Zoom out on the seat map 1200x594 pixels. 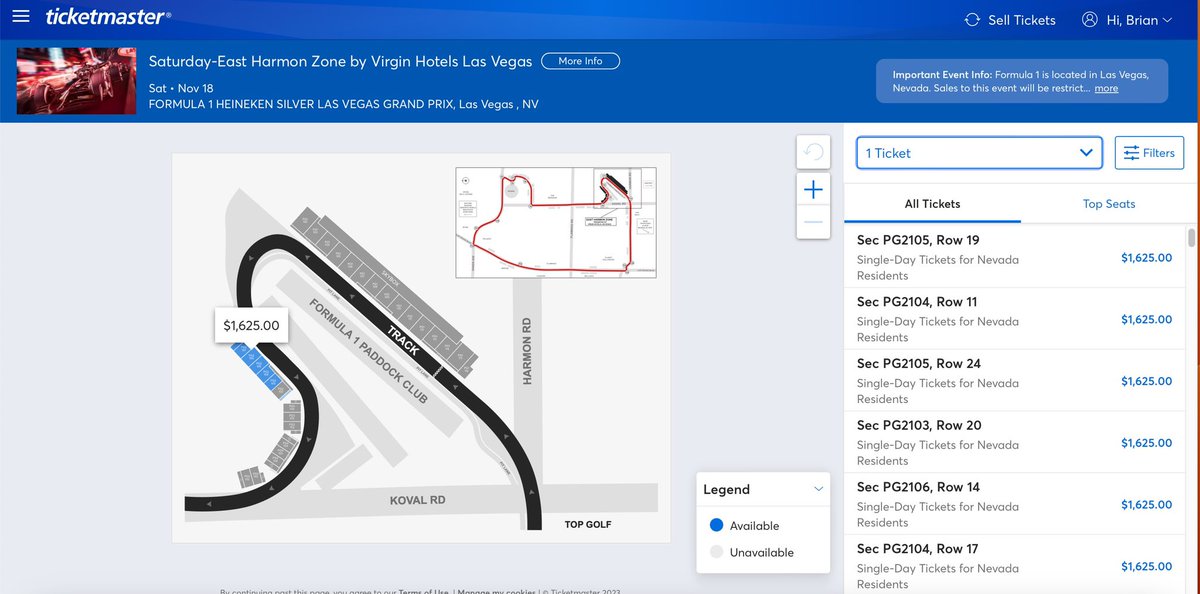[x=814, y=222]
